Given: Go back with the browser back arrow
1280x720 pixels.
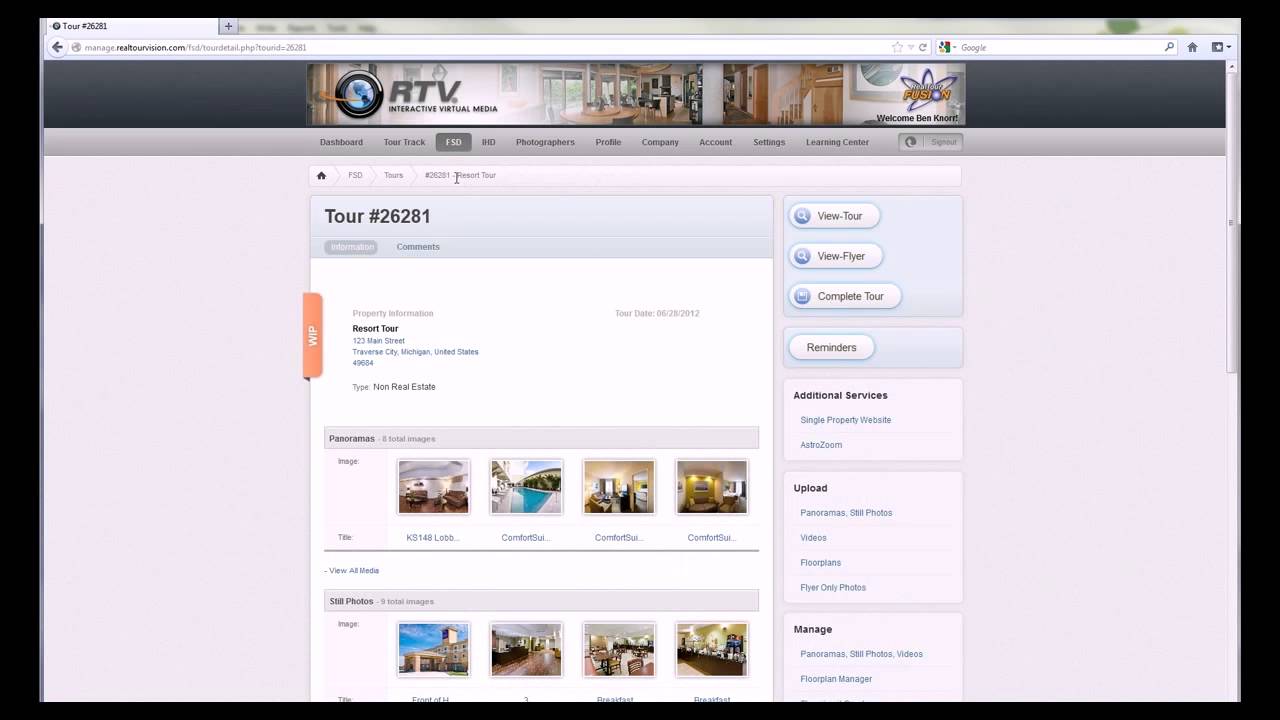Looking at the screenshot, I should pyautogui.click(x=57, y=47).
